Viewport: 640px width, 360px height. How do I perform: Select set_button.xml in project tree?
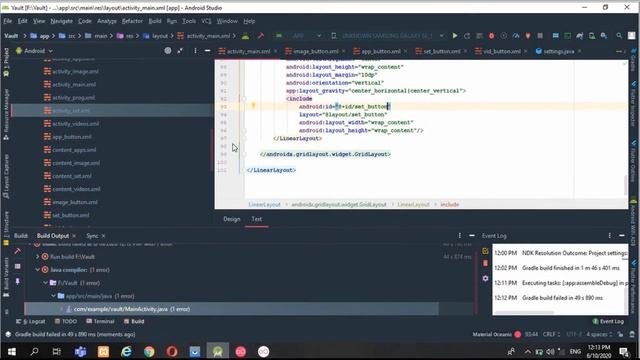coord(71,215)
